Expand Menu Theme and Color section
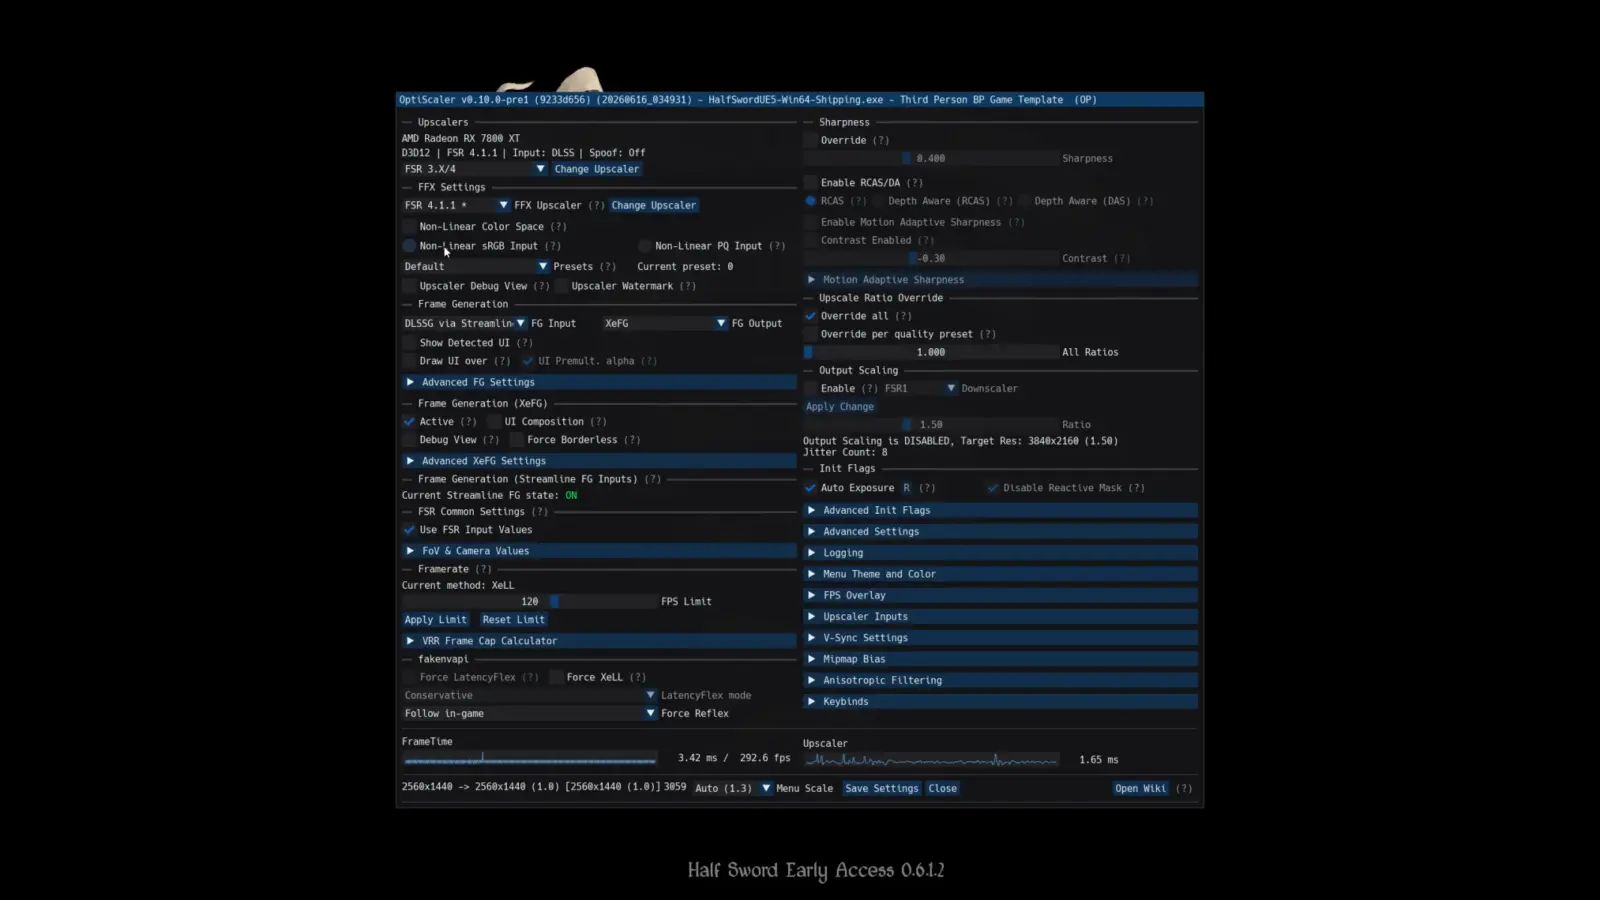The width and height of the screenshot is (1600, 900). [x=1000, y=574]
